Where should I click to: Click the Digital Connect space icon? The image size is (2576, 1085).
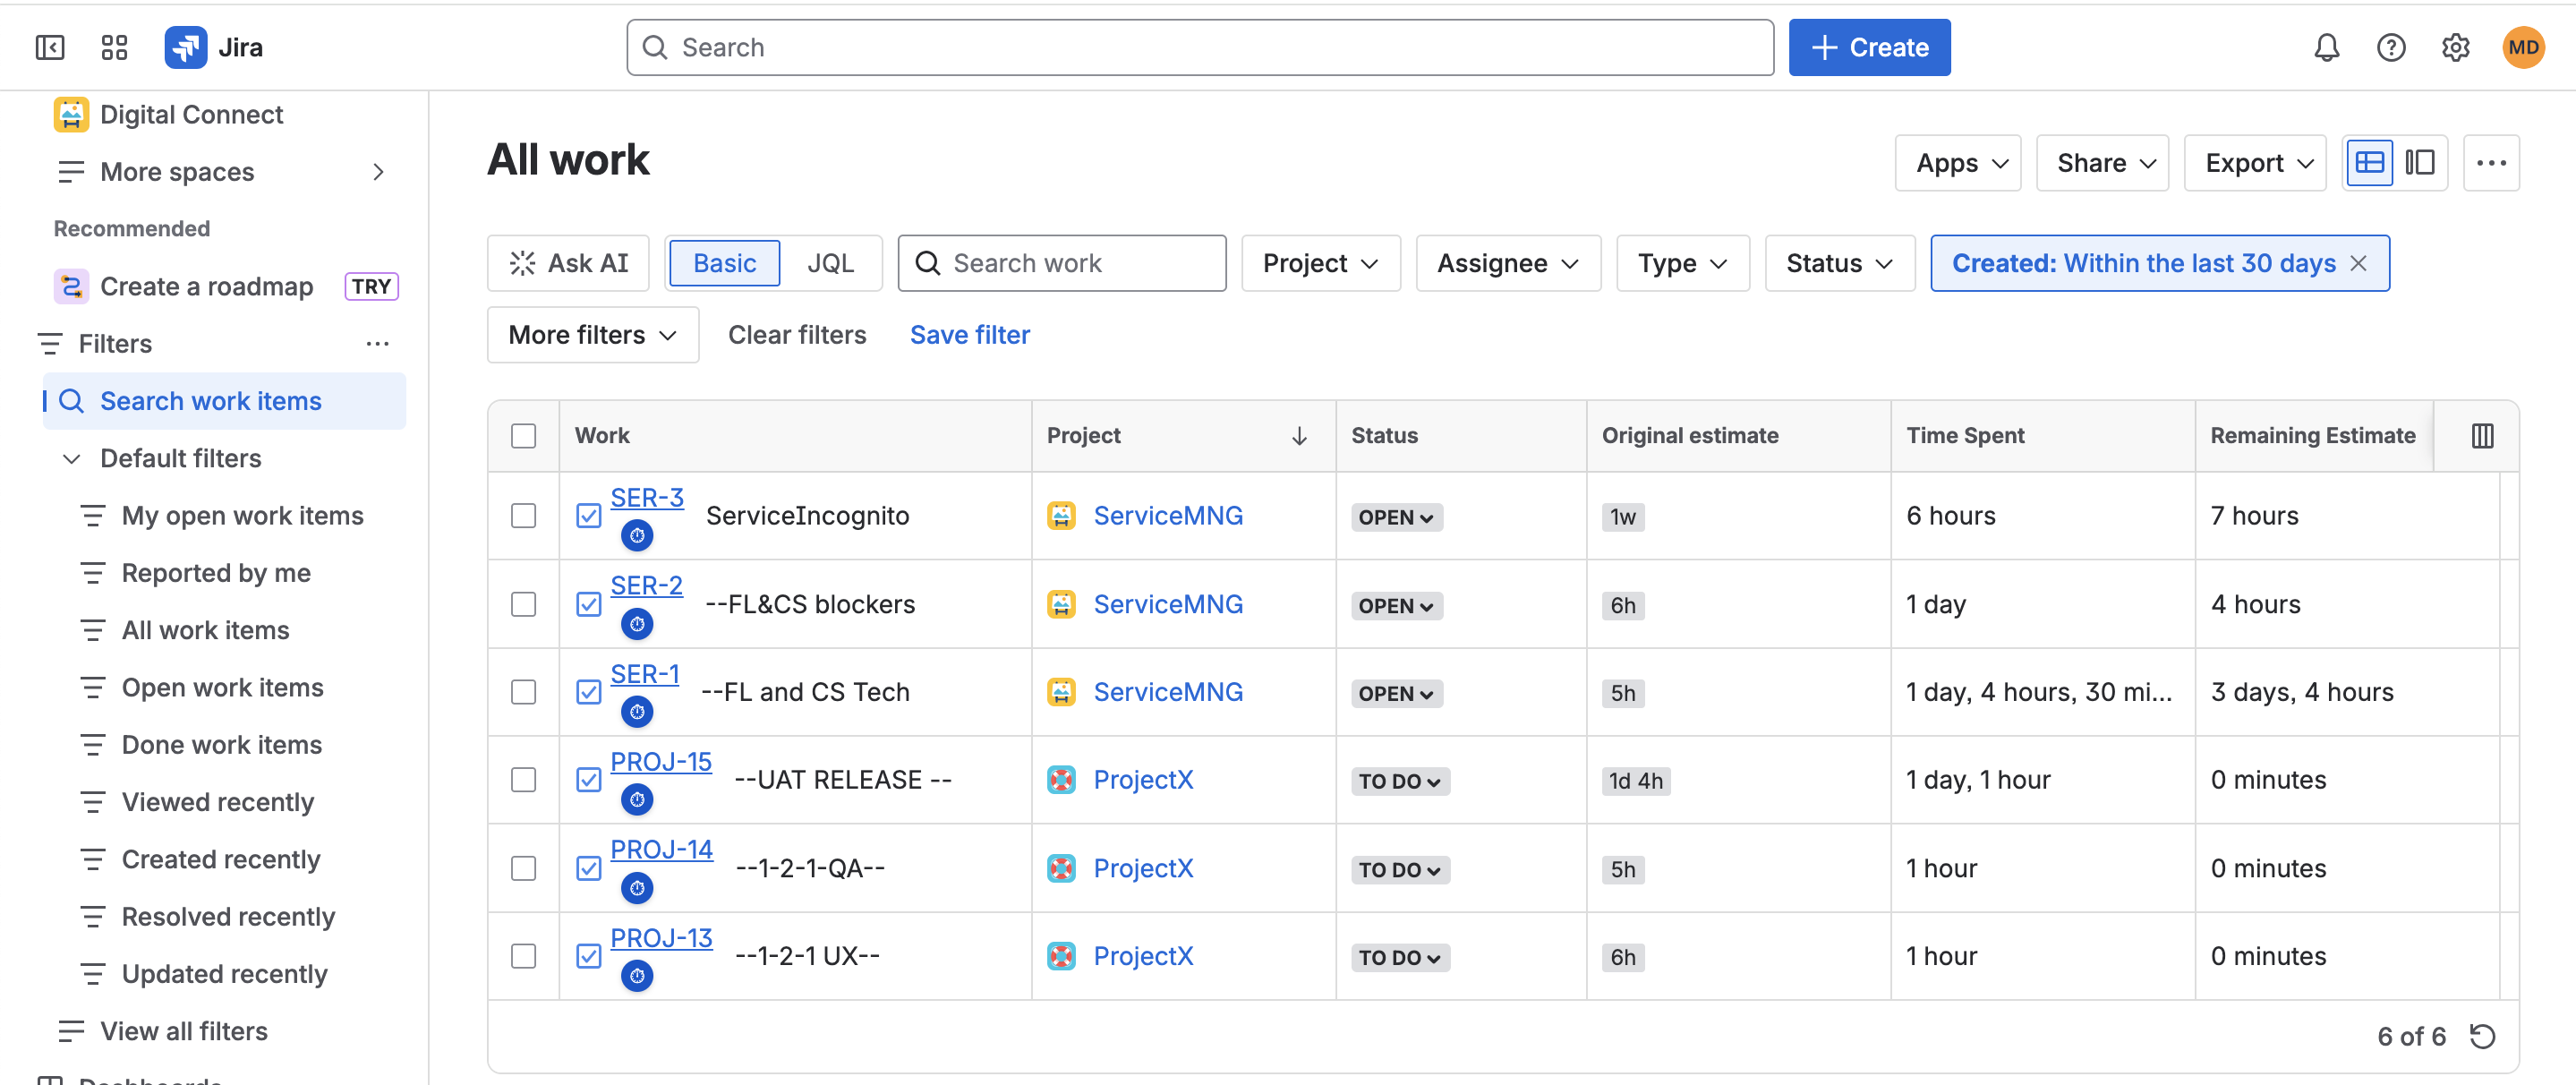pyautogui.click(x=71, y=114)
